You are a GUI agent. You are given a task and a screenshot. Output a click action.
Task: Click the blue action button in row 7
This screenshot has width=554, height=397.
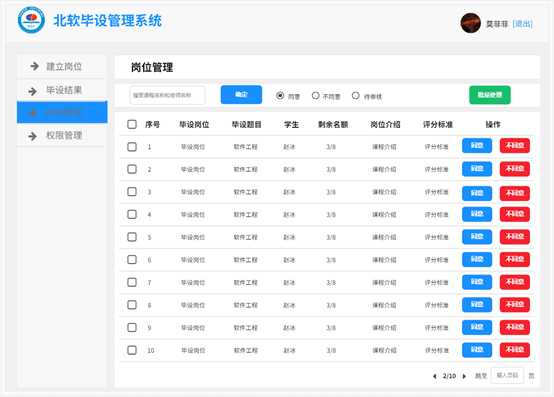[x=477, y=282]
